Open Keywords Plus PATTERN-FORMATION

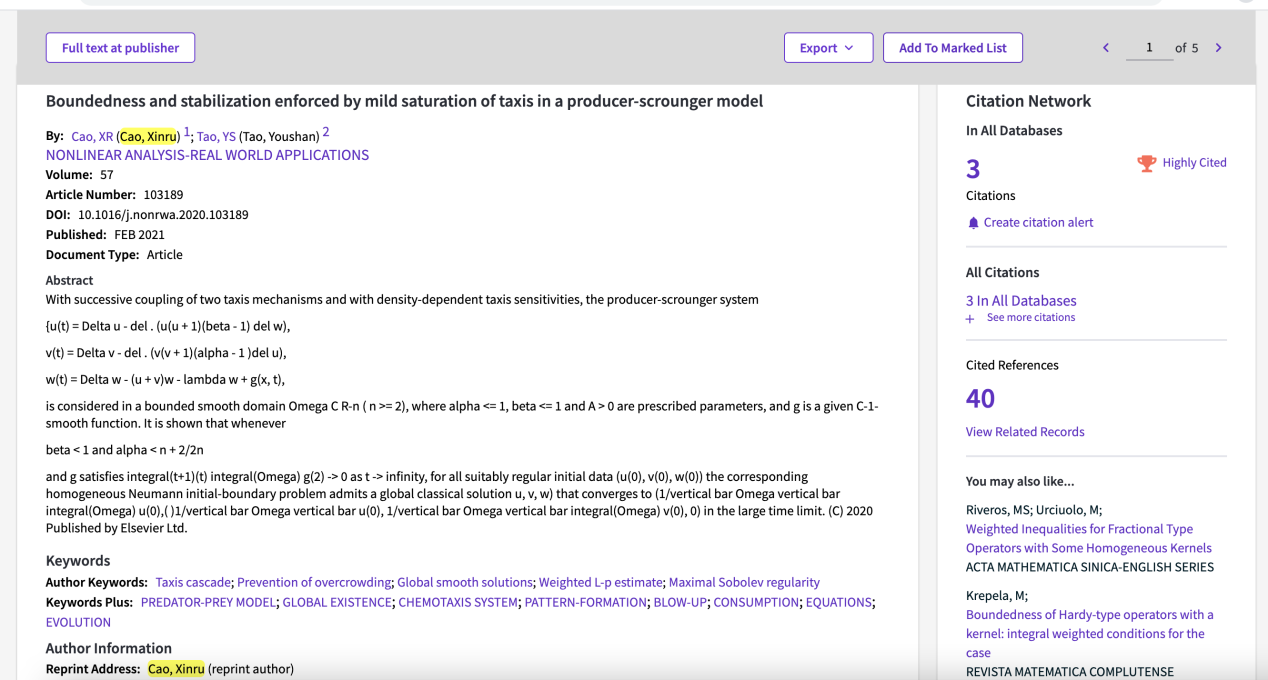tap(585, 602)
